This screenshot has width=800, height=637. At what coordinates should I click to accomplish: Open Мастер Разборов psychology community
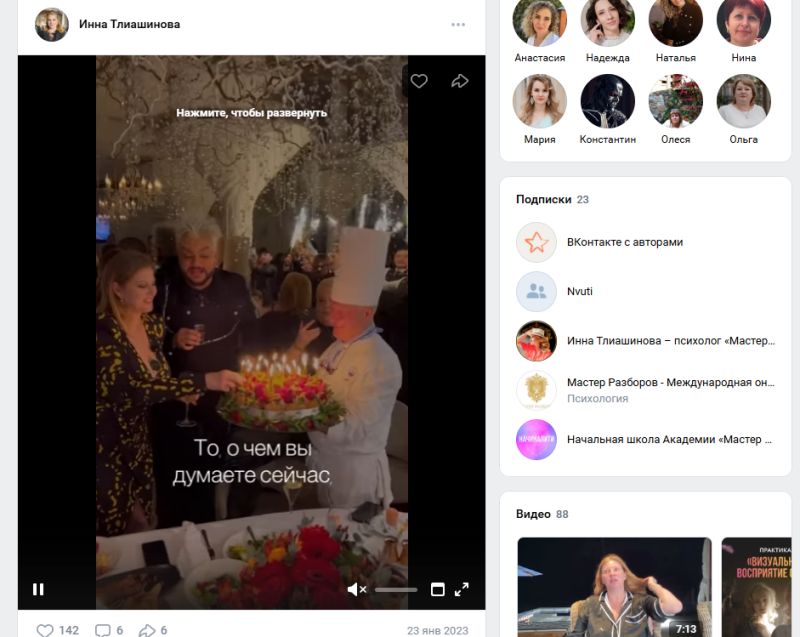[670, 382]
